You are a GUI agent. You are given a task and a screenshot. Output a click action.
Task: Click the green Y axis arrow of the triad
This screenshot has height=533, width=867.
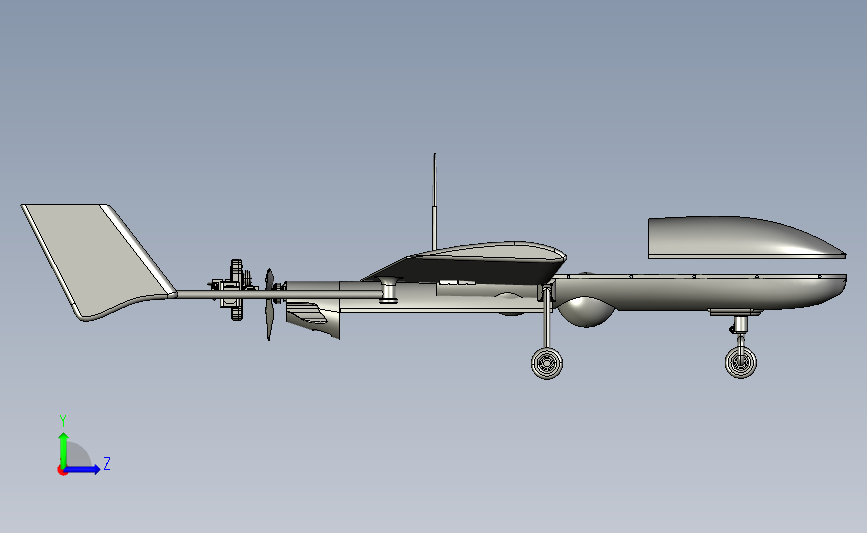click(x=64, y=449)
